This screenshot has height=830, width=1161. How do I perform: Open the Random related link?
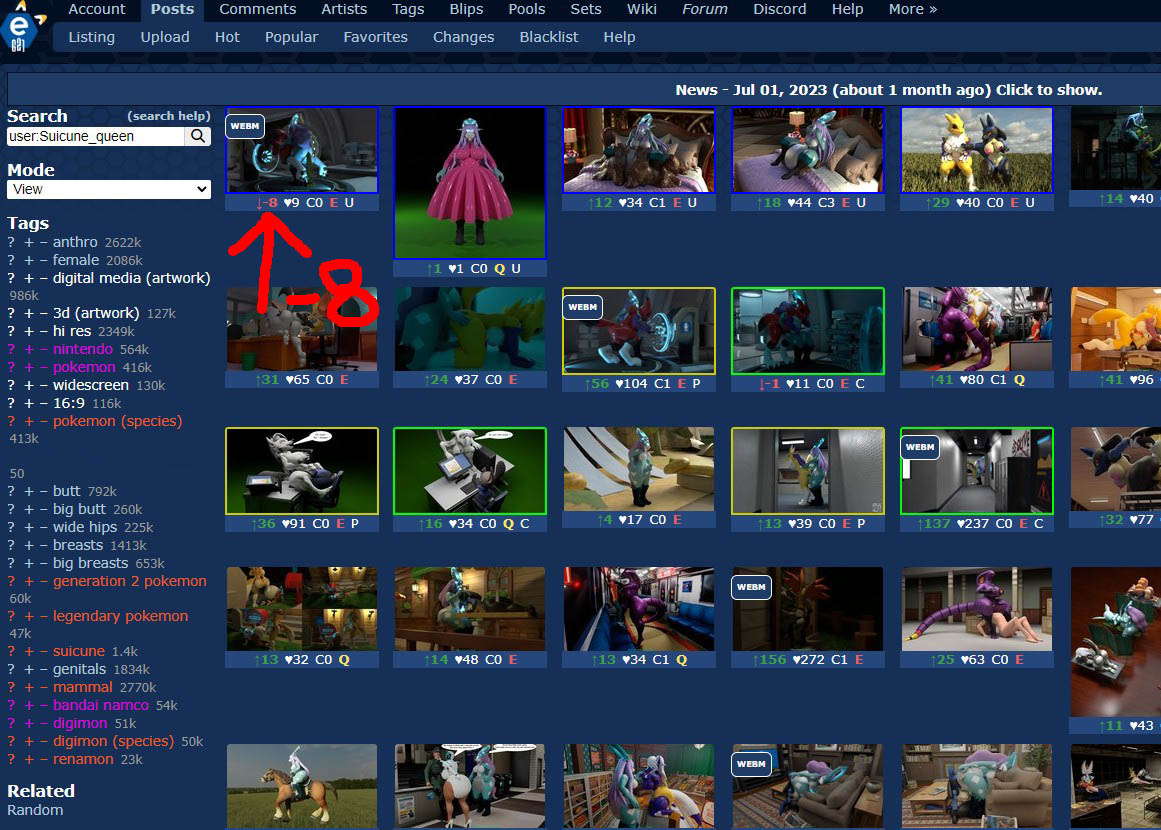point(35,810)
